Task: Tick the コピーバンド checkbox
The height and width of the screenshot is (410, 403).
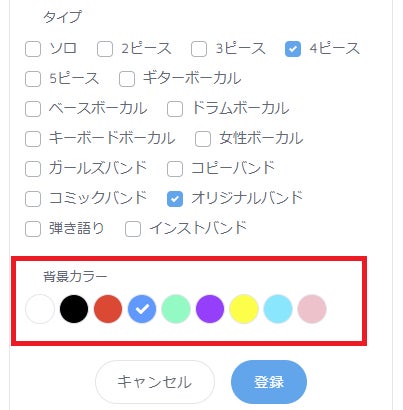Action: point(175,169)
